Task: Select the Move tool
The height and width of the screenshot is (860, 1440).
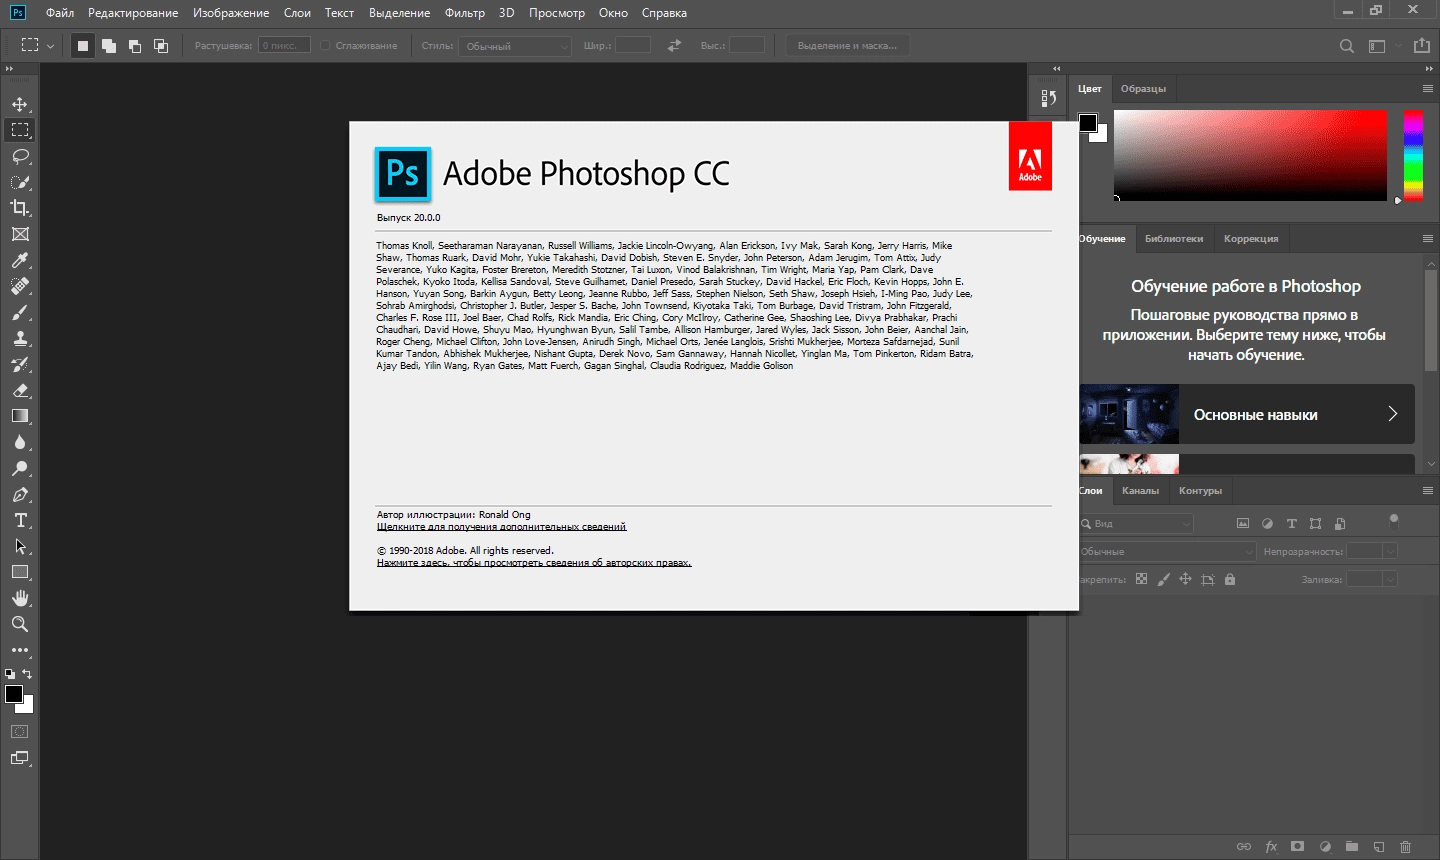Action: pos(20,104)
